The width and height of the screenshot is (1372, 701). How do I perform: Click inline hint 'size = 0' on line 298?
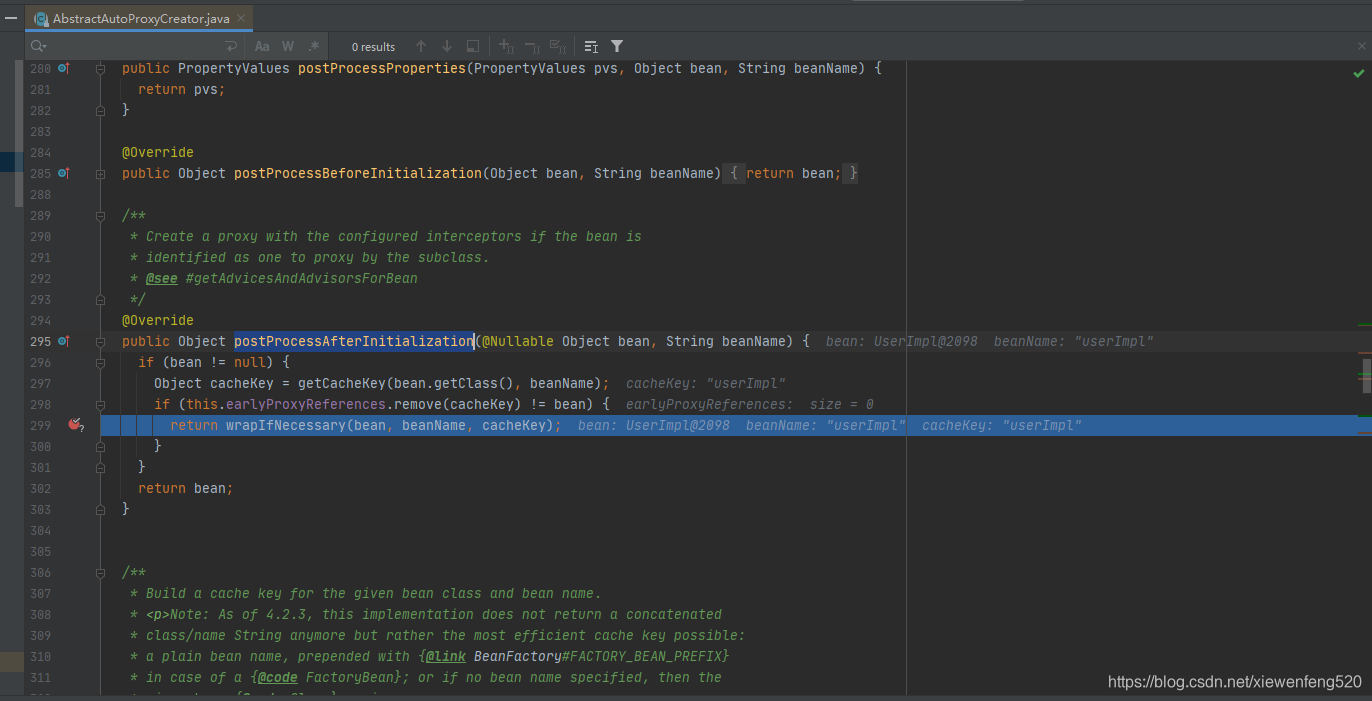(x=842, y=404)
